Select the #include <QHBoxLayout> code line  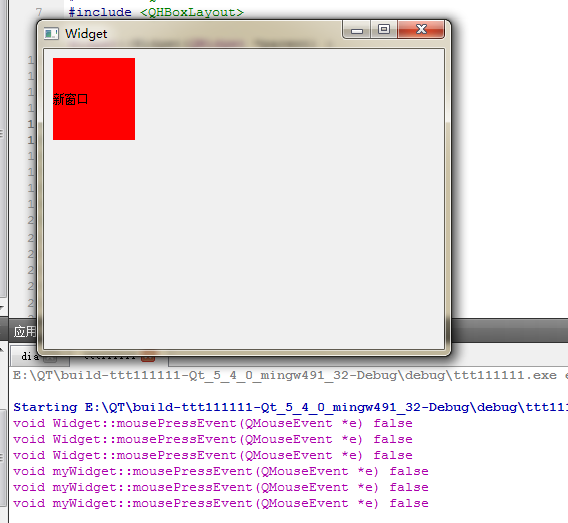pos(156,12)
